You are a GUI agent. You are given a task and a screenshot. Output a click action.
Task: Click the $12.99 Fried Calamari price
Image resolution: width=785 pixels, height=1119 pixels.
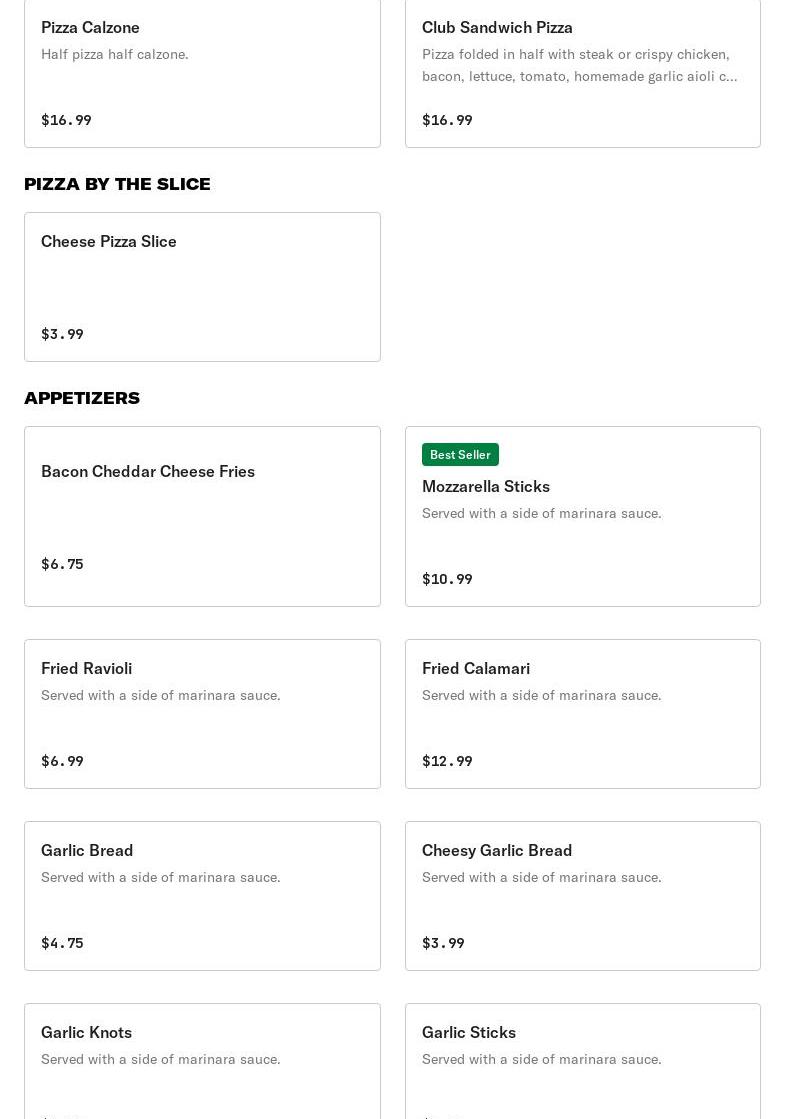[x=447, y=761]
